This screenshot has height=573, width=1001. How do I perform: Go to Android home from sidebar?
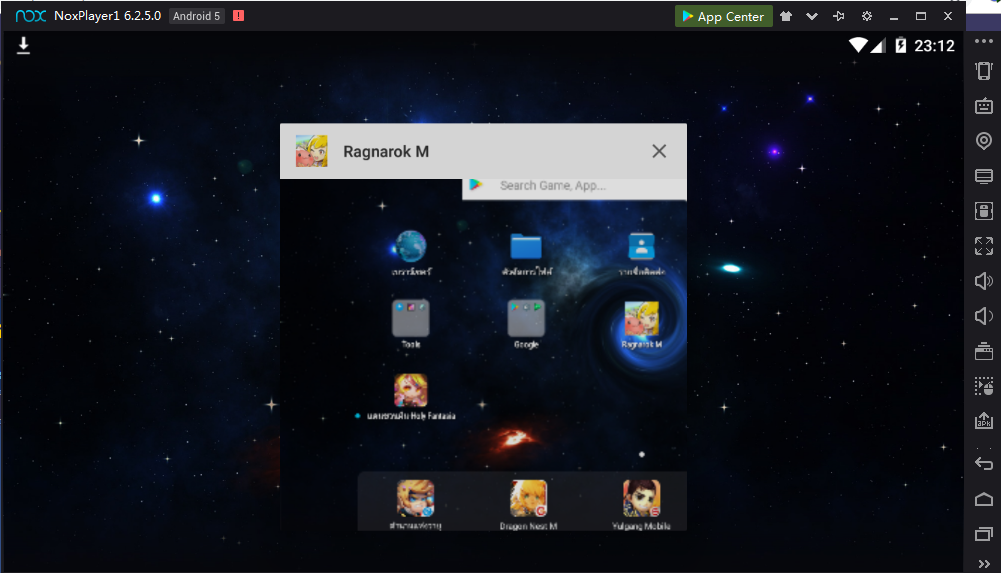[984, 499]
